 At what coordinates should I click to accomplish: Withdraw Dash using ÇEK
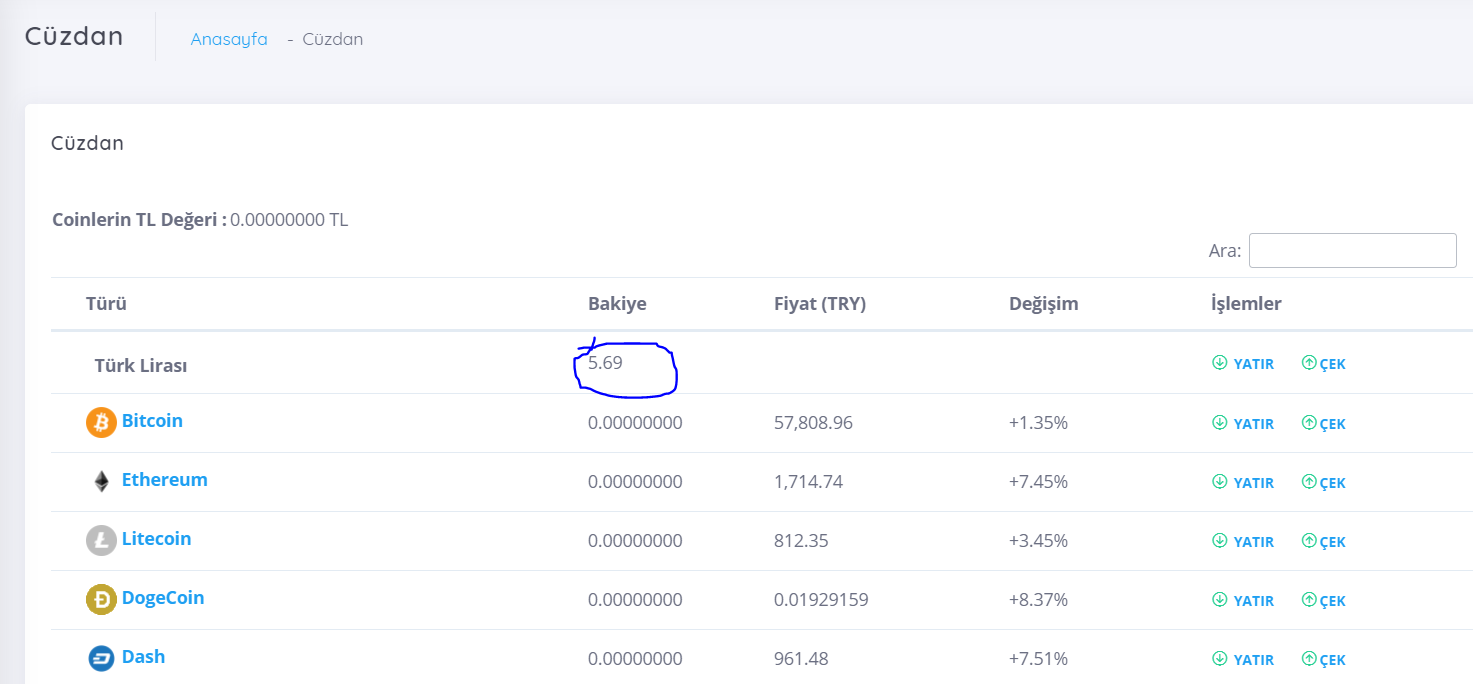coord(1324,660)
